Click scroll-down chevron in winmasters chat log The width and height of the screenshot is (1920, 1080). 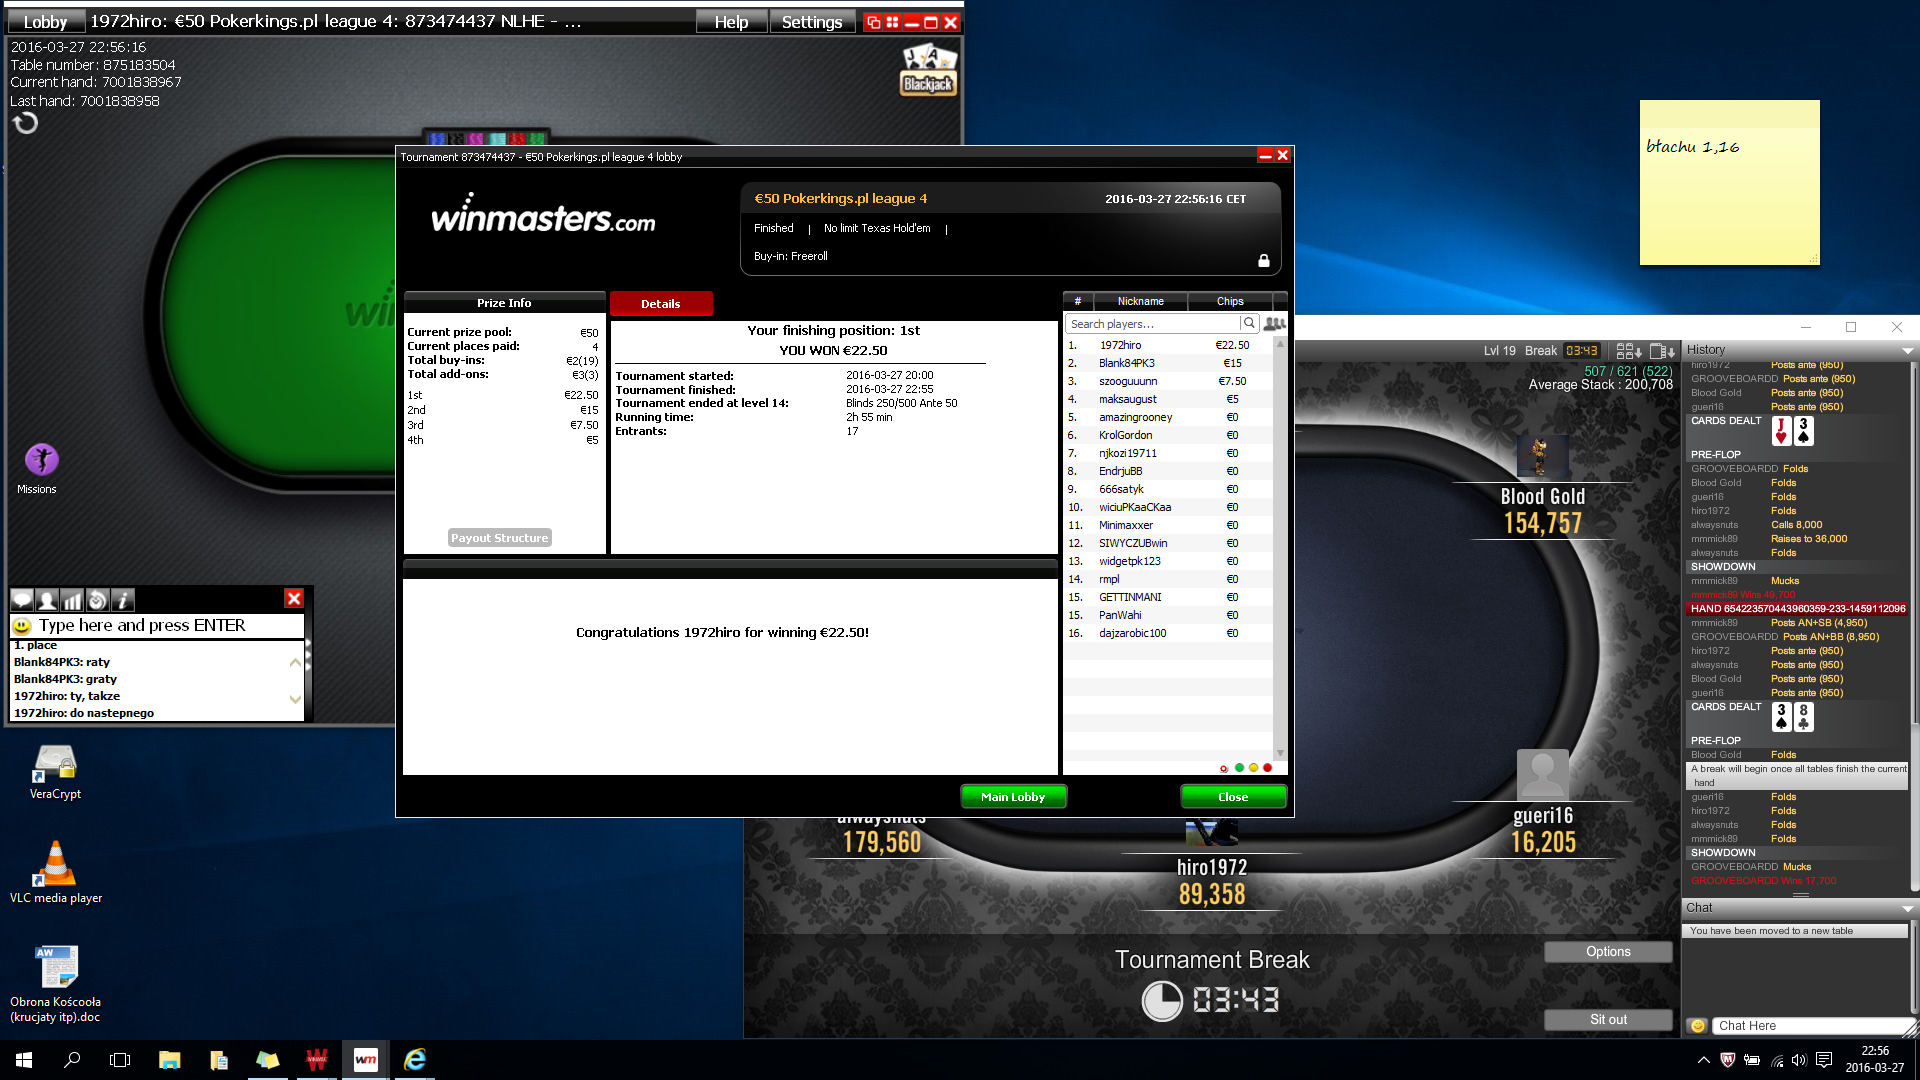(295, 699)
